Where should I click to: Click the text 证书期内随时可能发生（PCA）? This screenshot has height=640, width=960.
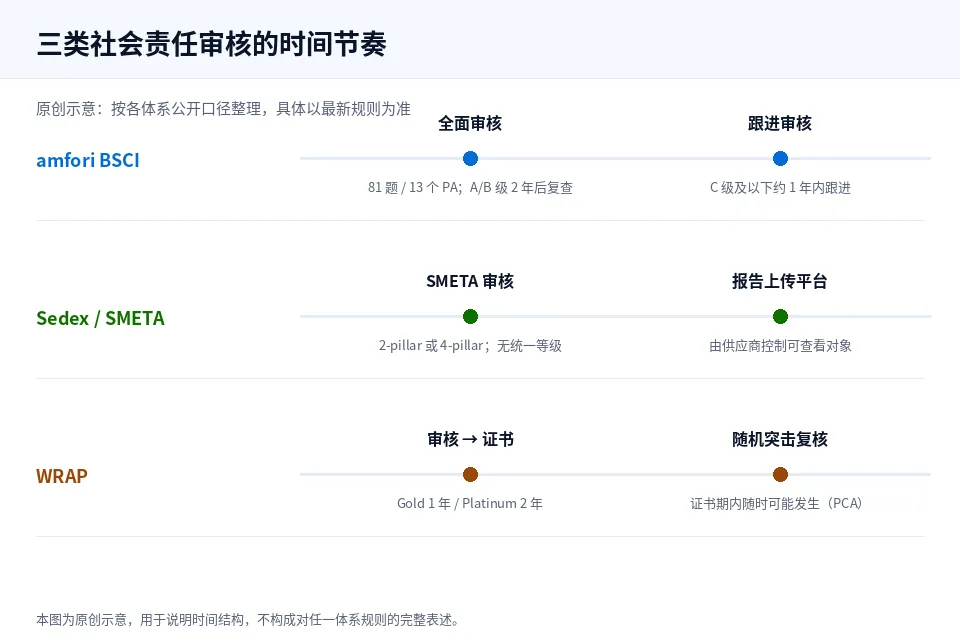[776, 503]
